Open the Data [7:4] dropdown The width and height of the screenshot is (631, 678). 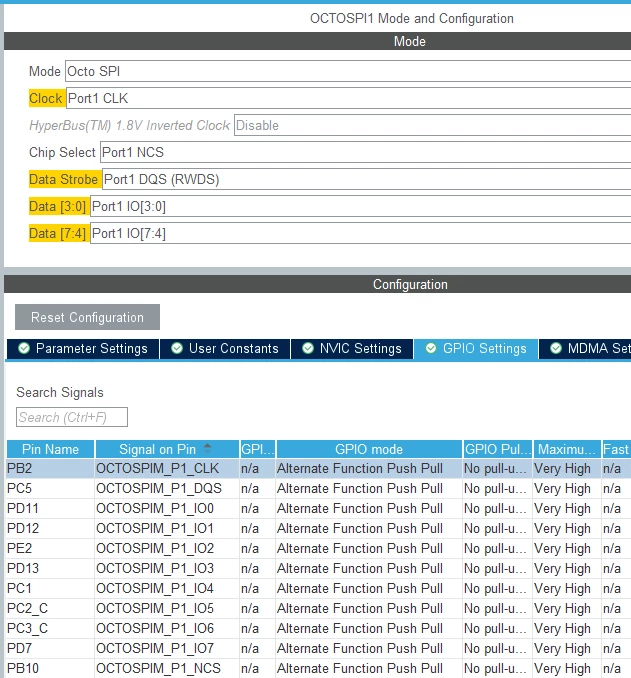(x=360, y=233)
